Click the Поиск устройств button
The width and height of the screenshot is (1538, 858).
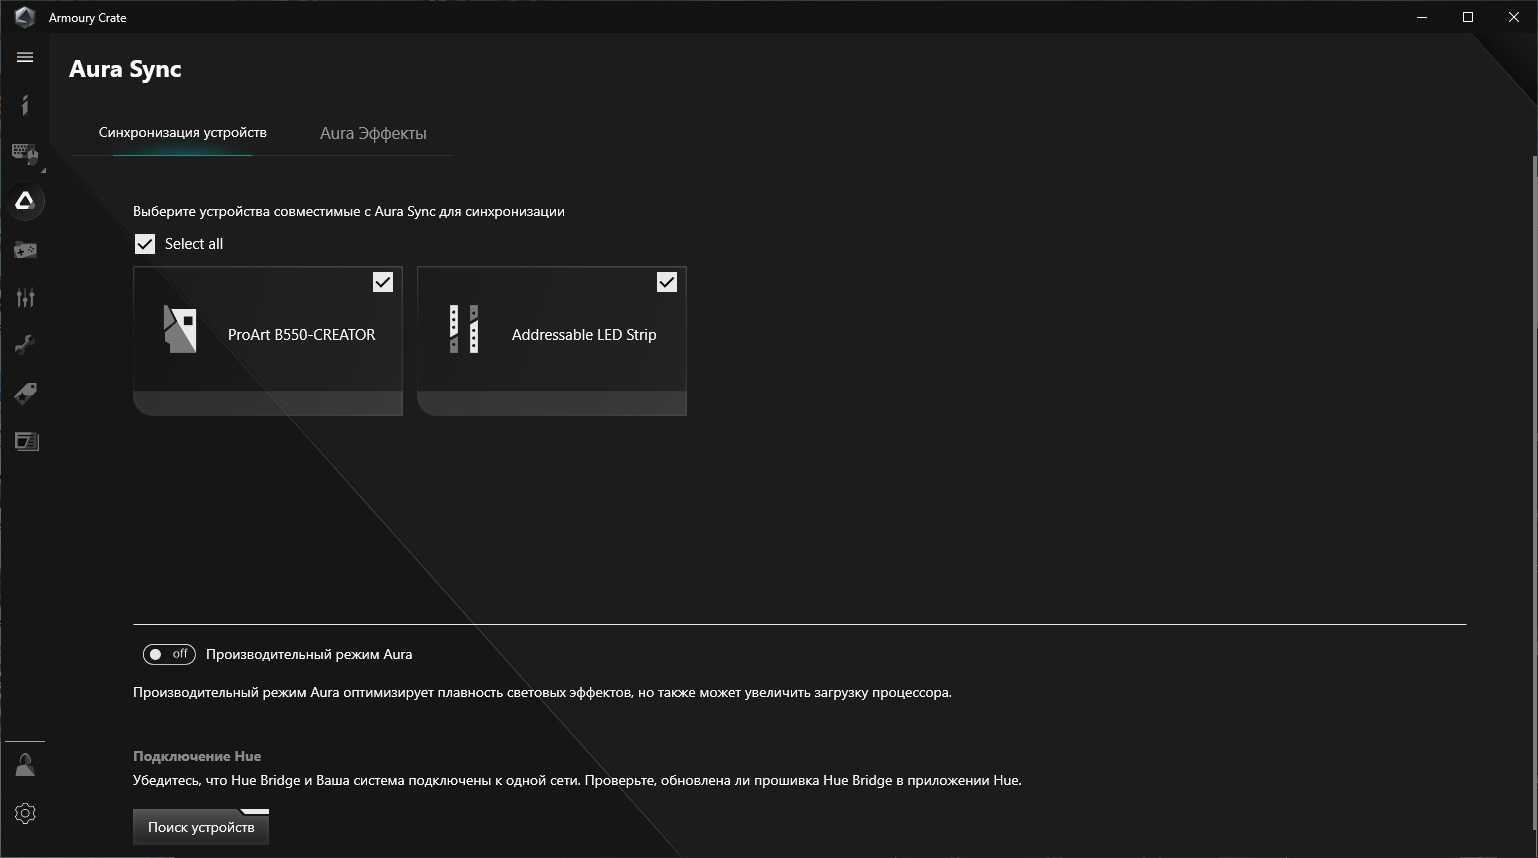201,827
